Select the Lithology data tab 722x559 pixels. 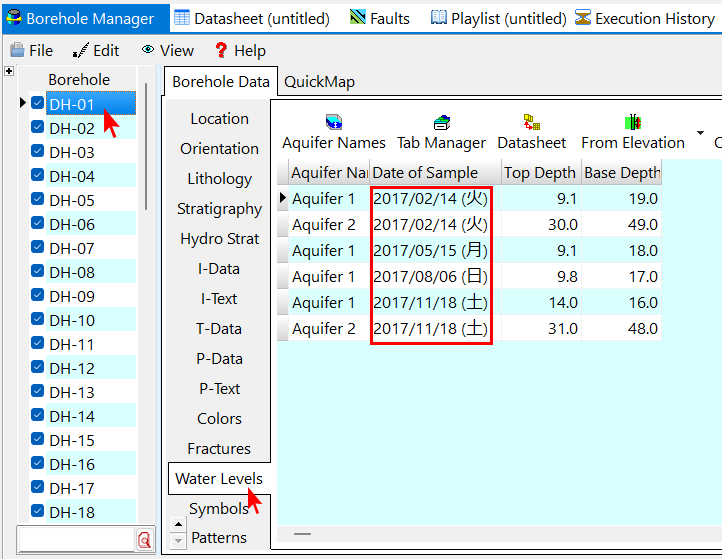[x=219, y=179]
